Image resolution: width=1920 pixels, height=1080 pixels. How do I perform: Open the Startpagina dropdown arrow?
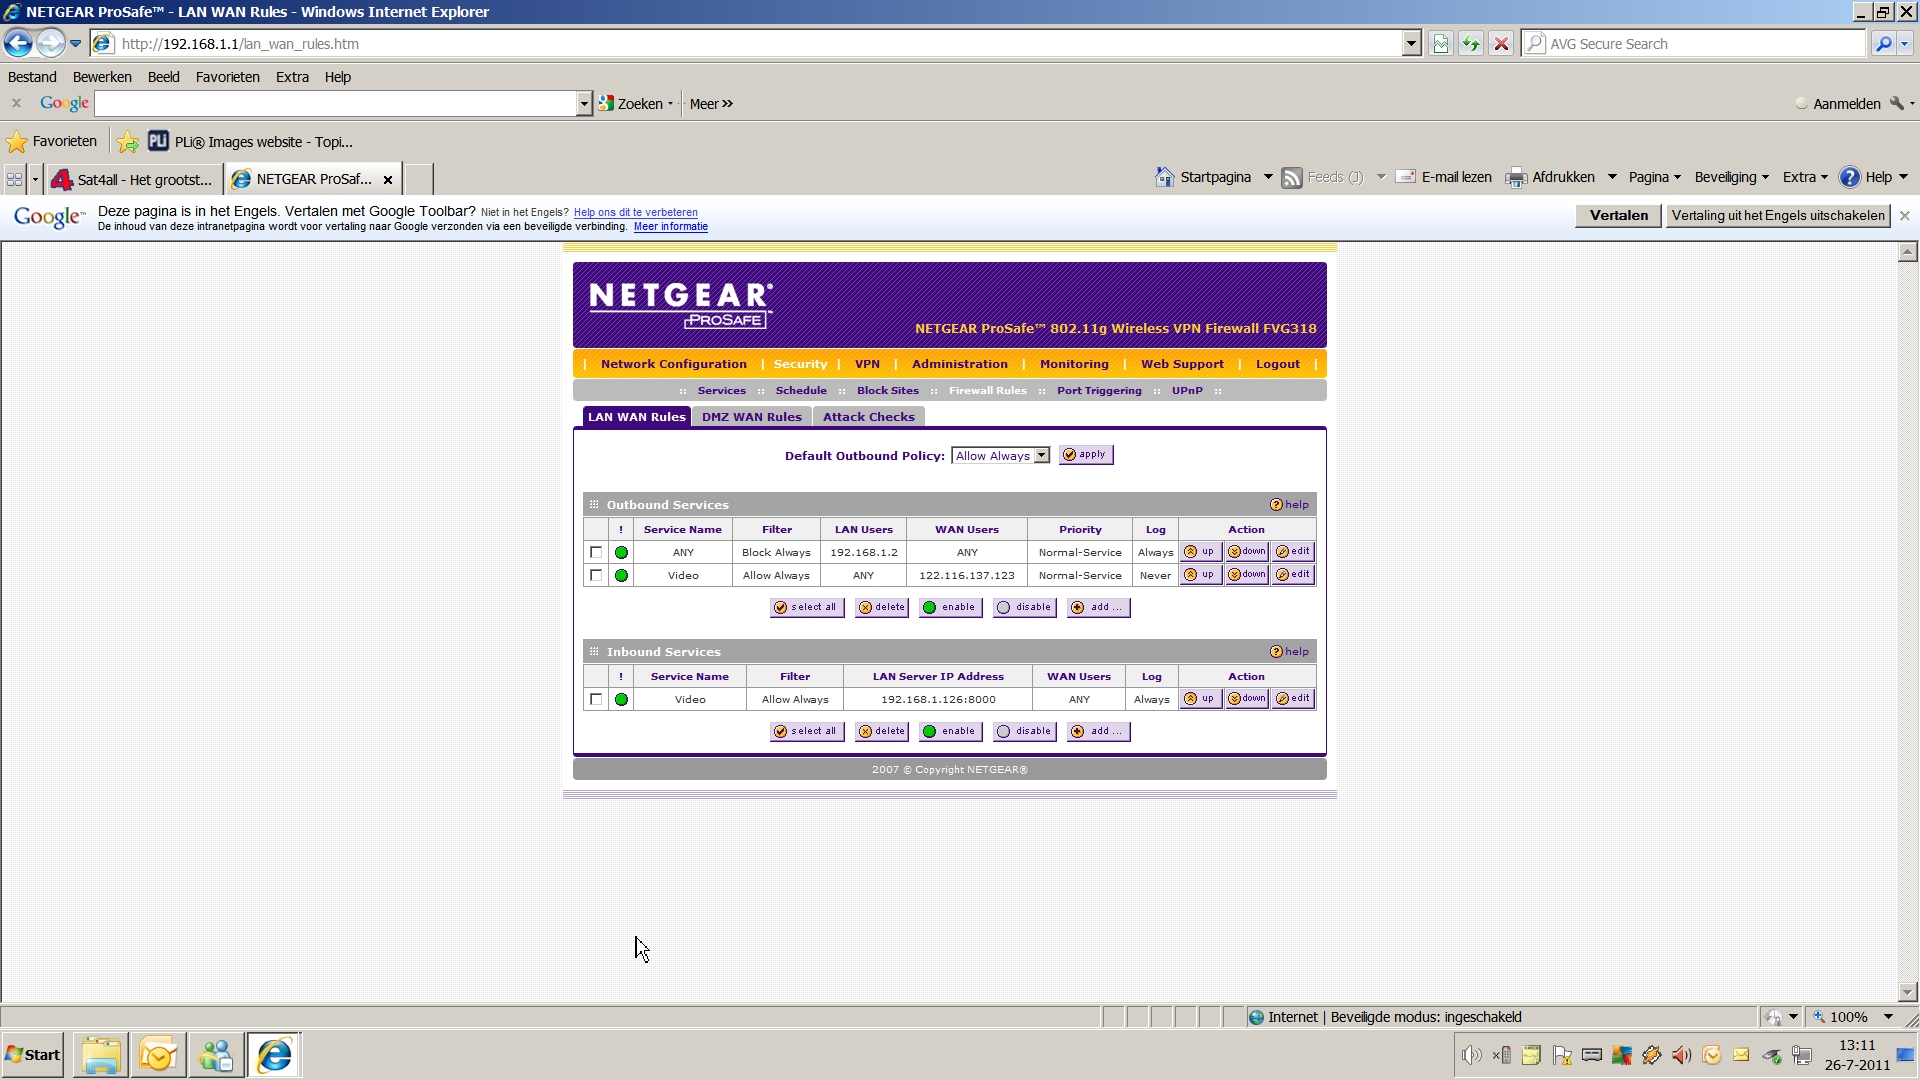[1268, 177]
